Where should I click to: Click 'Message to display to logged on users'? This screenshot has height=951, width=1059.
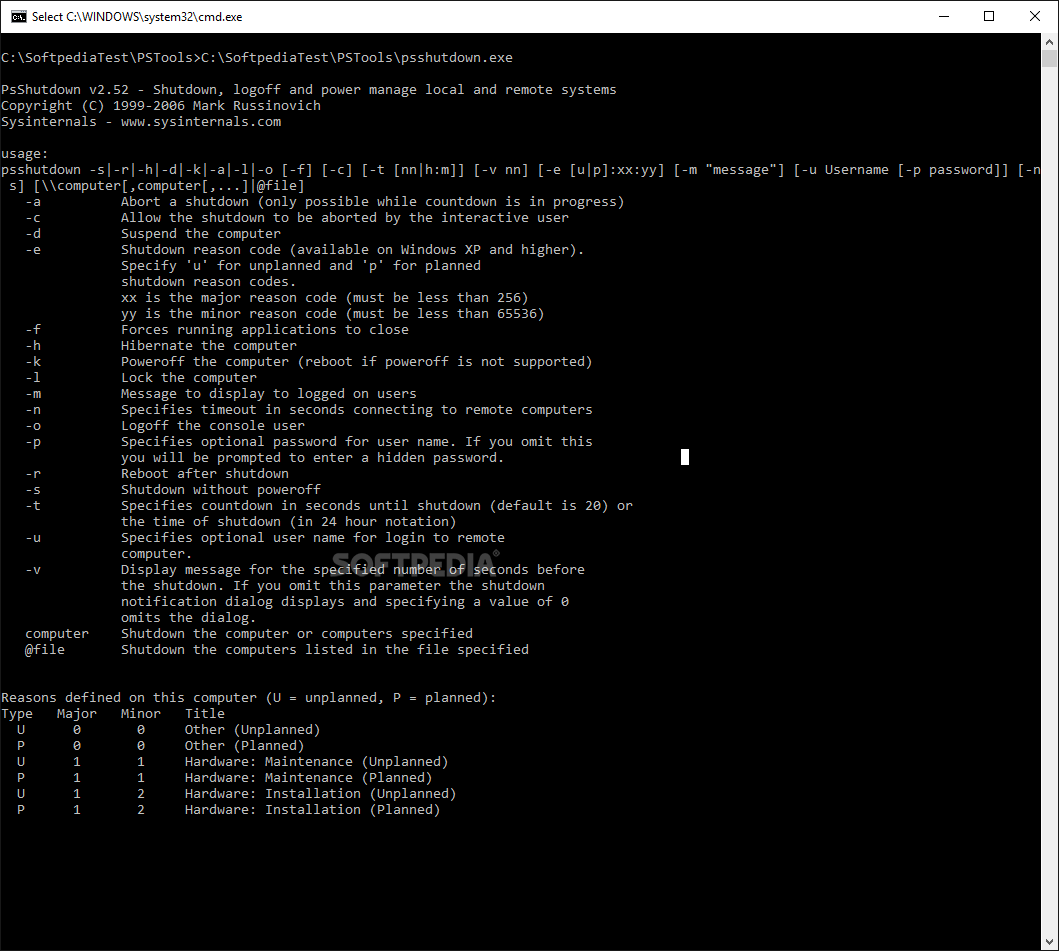click(269, 394)
